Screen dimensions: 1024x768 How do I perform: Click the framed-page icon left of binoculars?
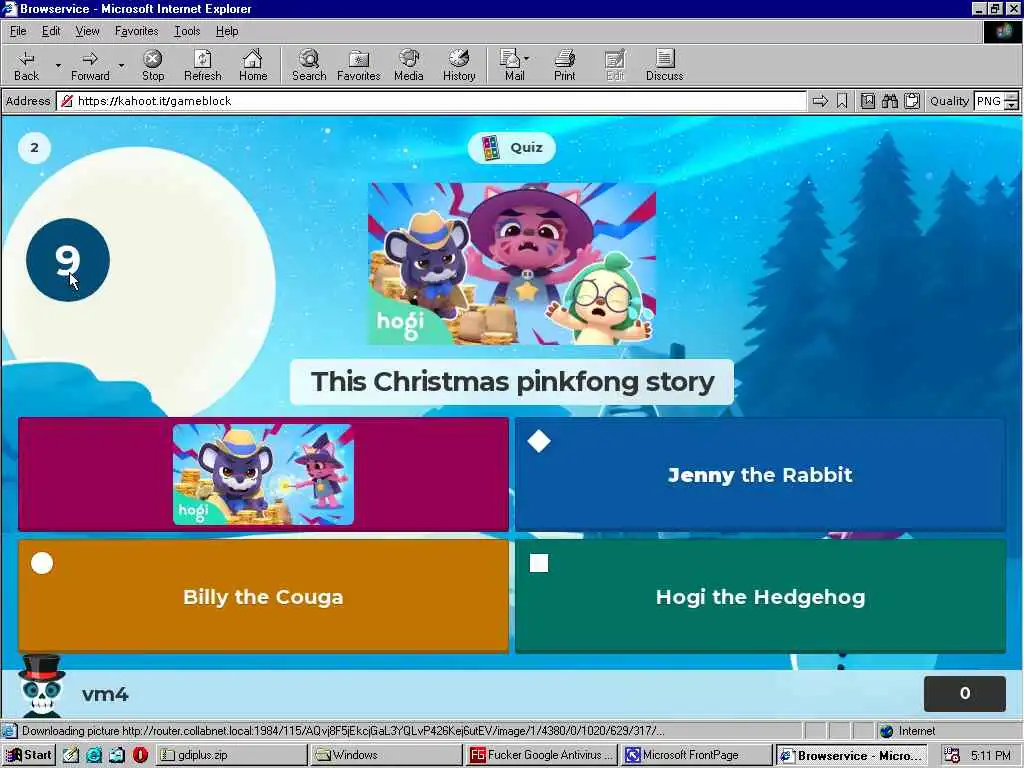(x=867, y=101)
